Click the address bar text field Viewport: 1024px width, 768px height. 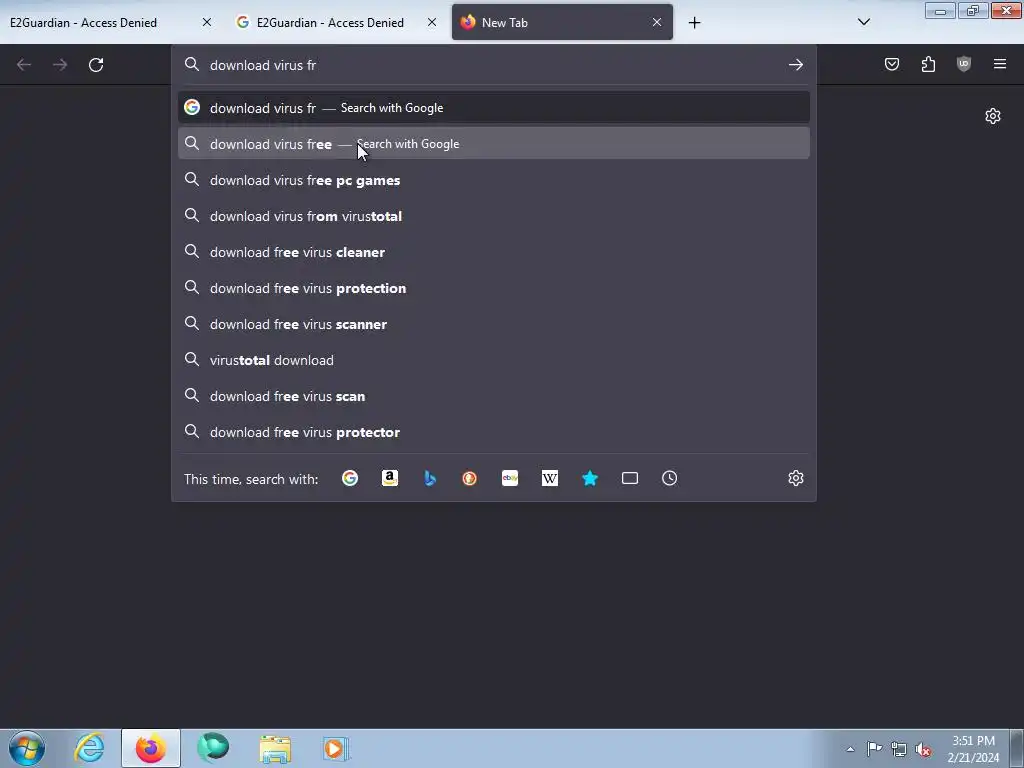tap(493, 65)
